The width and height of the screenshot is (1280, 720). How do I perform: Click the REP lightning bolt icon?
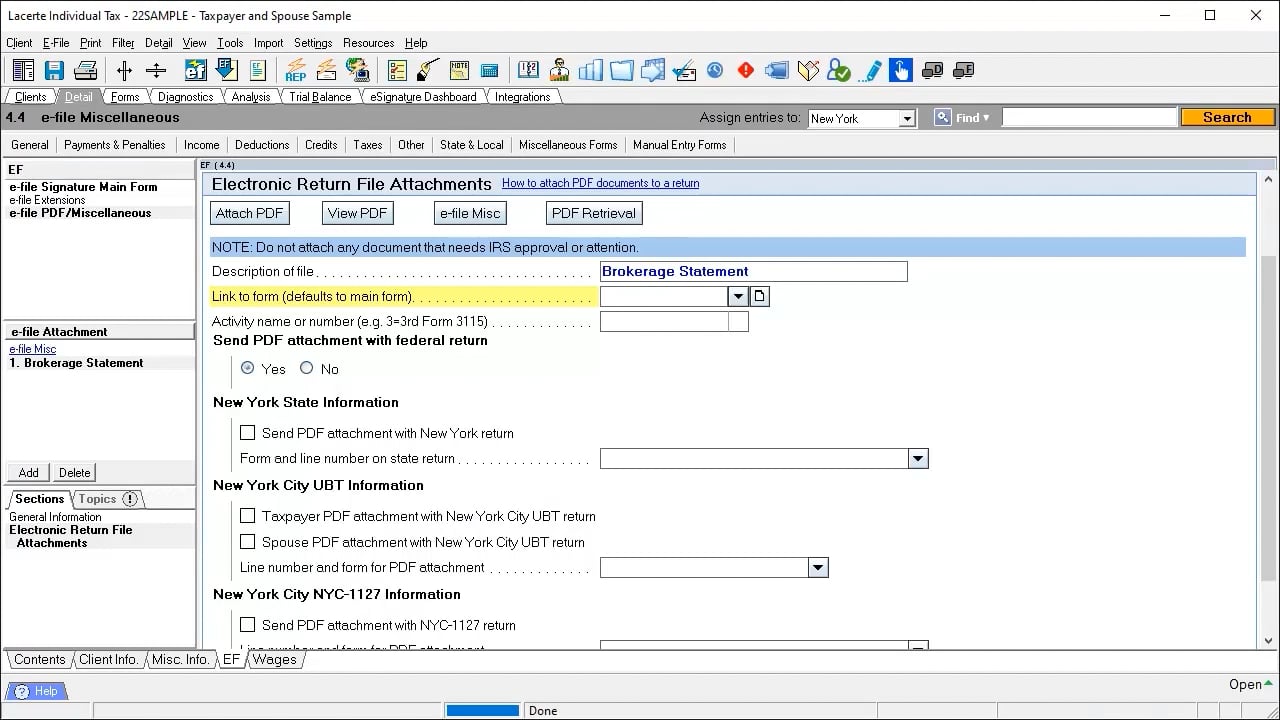point(296,70)
